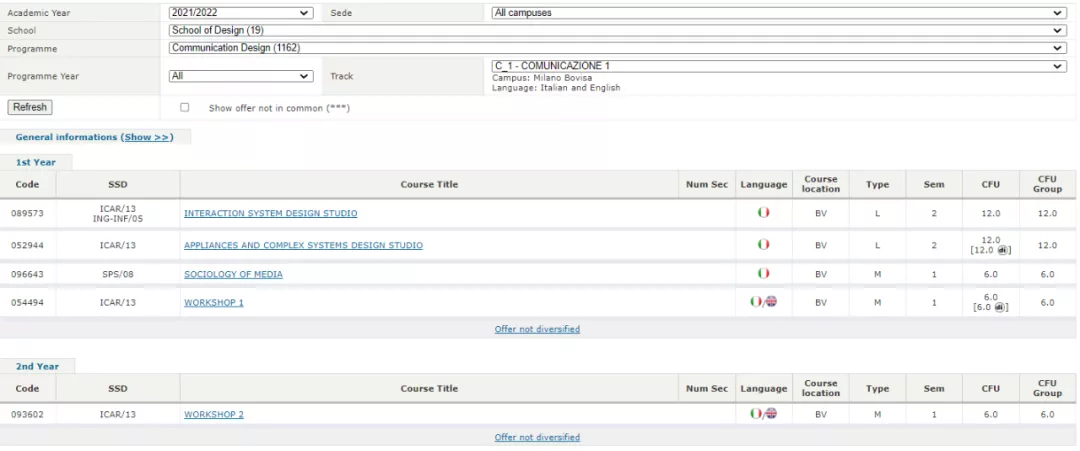Open the SOCIOLOGY OF MEDIA course link
This screenshot has height=451, width=1080.
233,274
